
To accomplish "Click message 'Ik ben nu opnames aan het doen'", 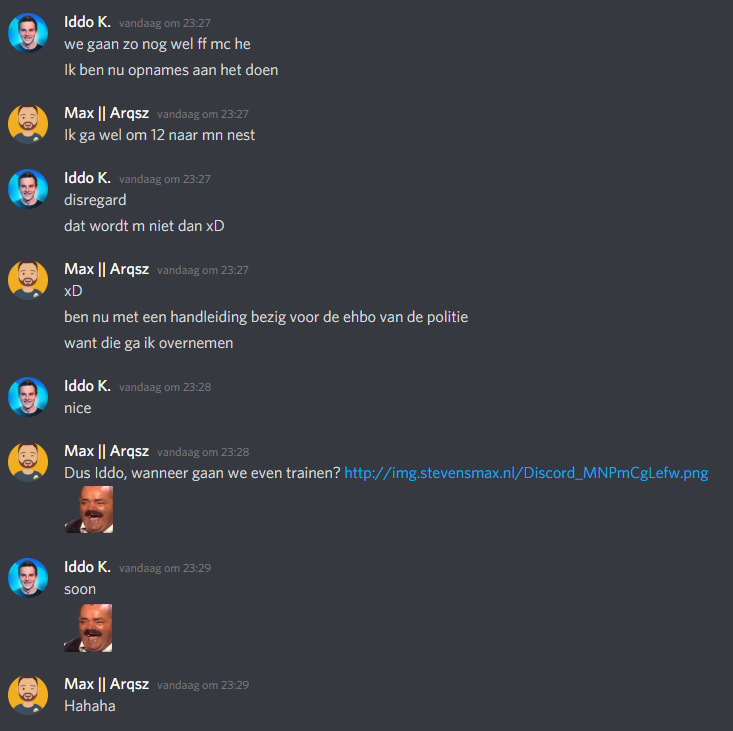I will (171, 70).
